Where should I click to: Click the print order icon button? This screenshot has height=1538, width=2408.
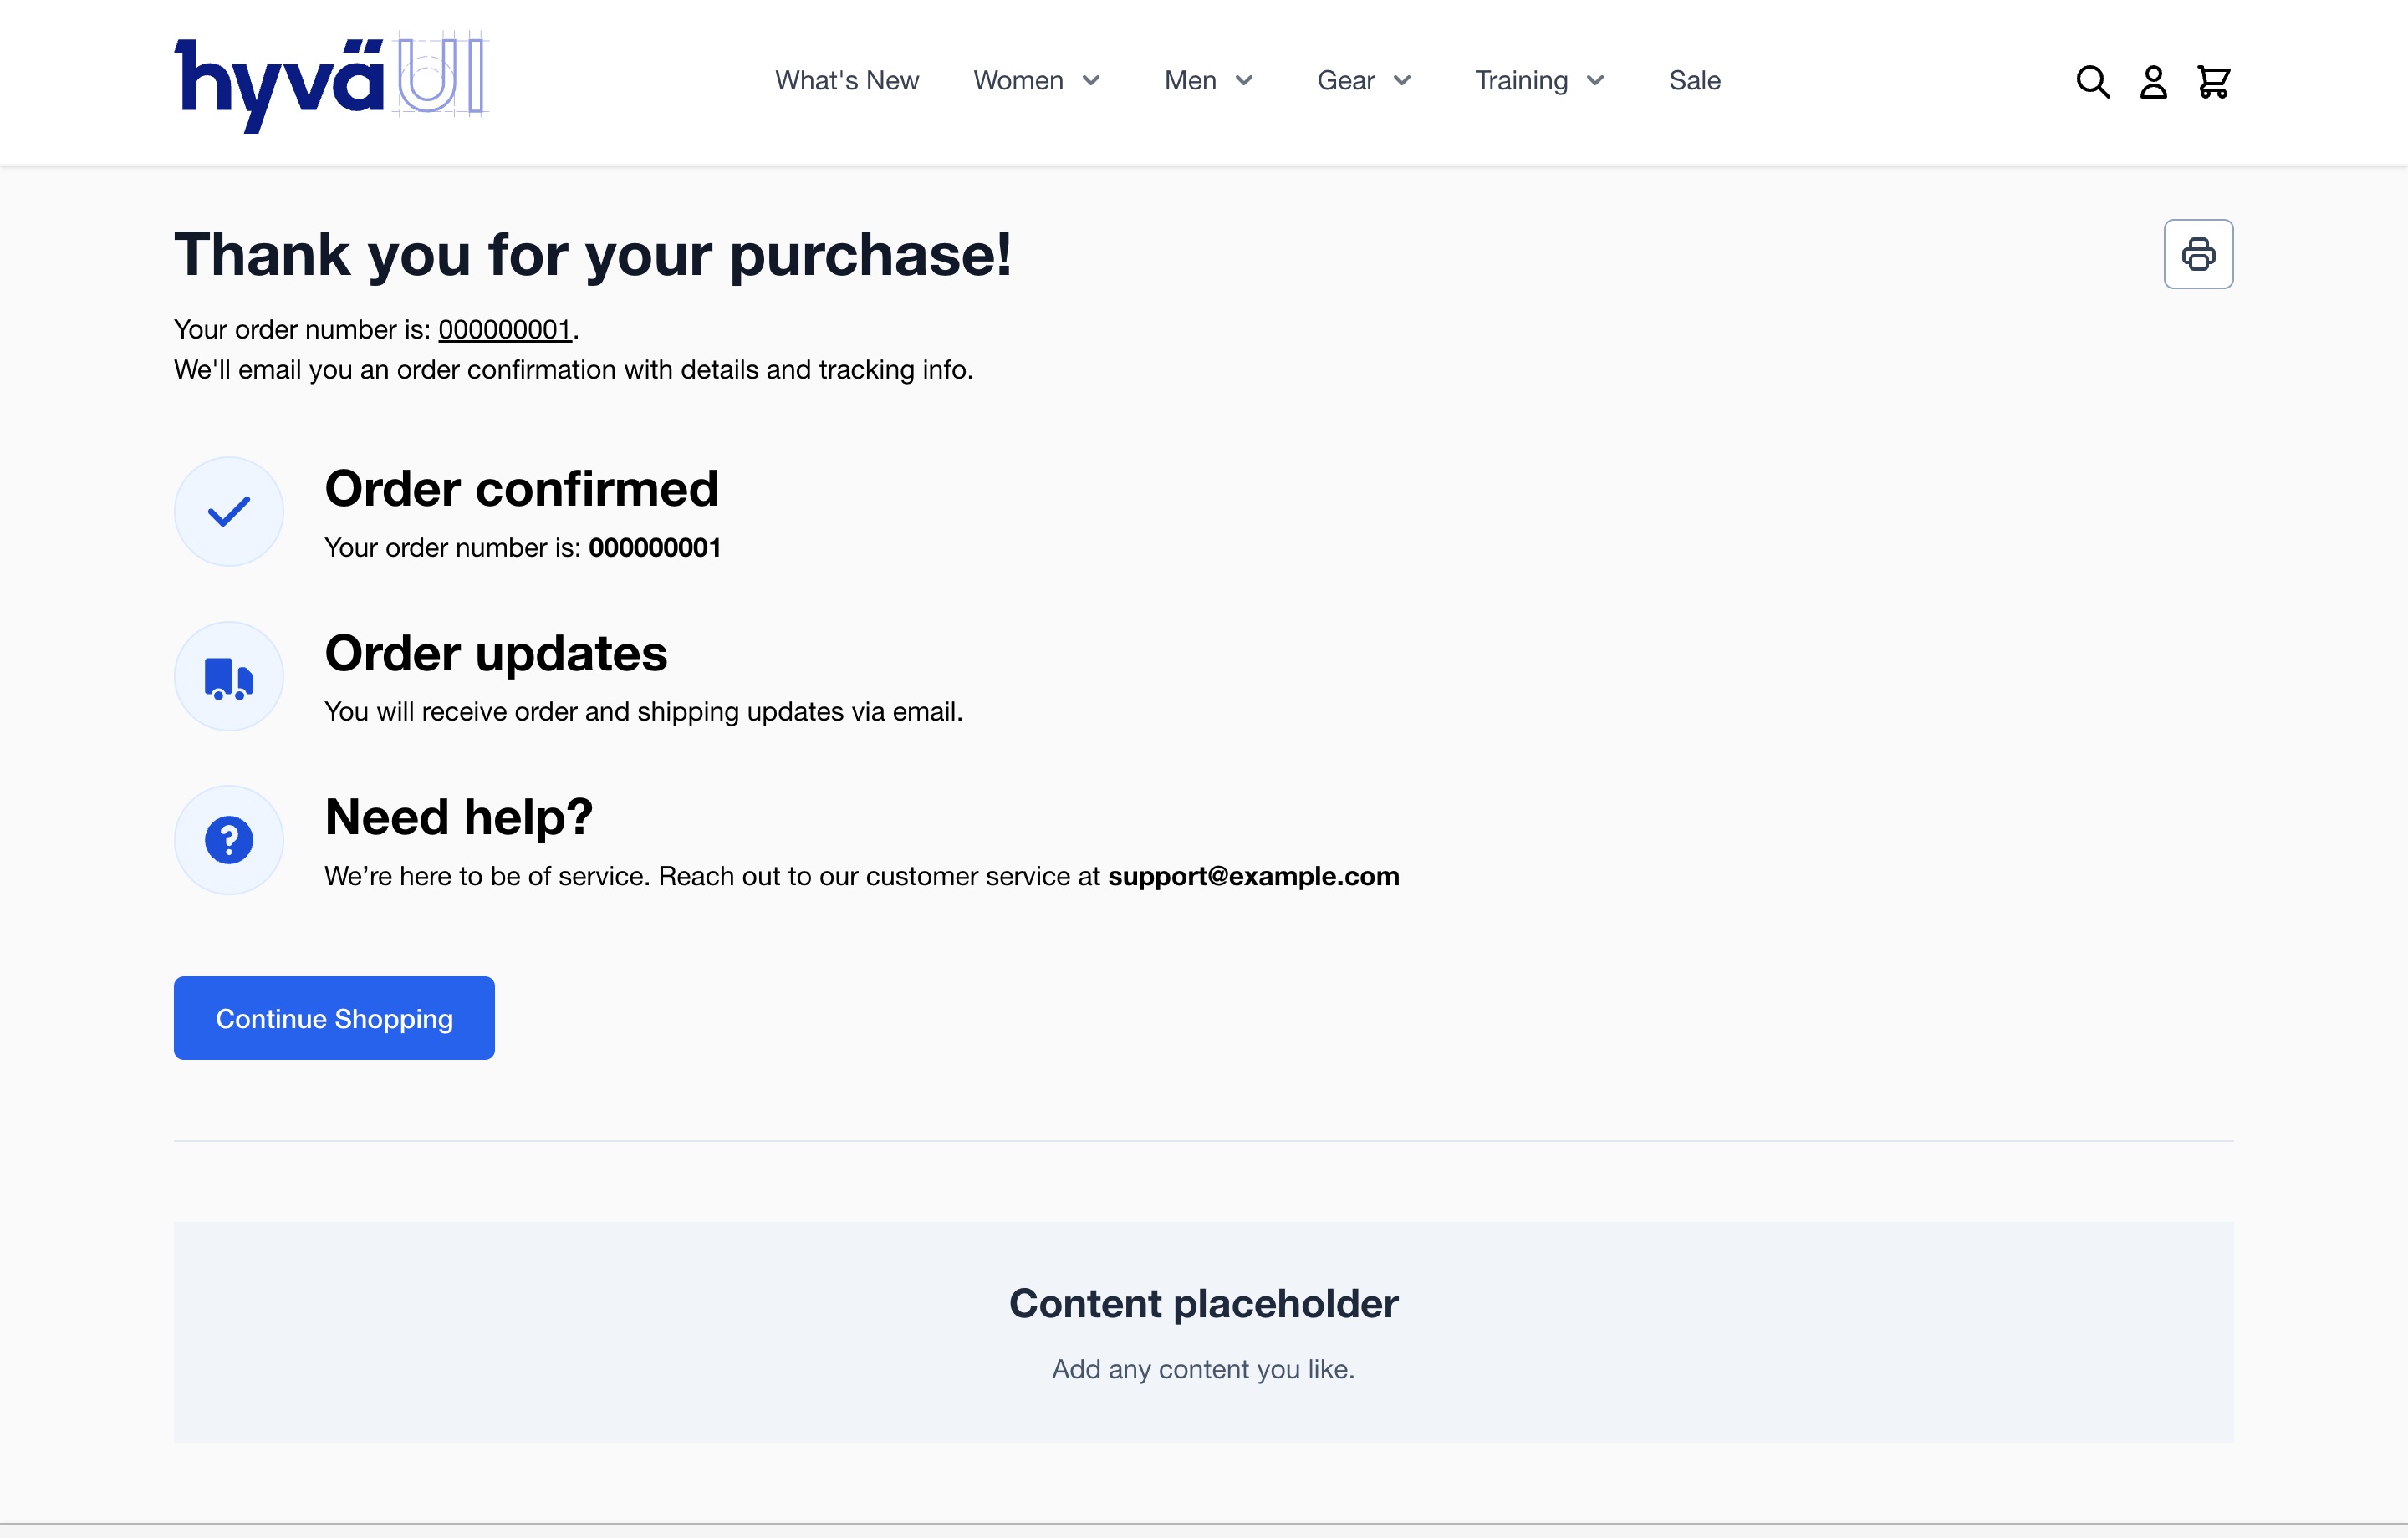click(2198, 254)
